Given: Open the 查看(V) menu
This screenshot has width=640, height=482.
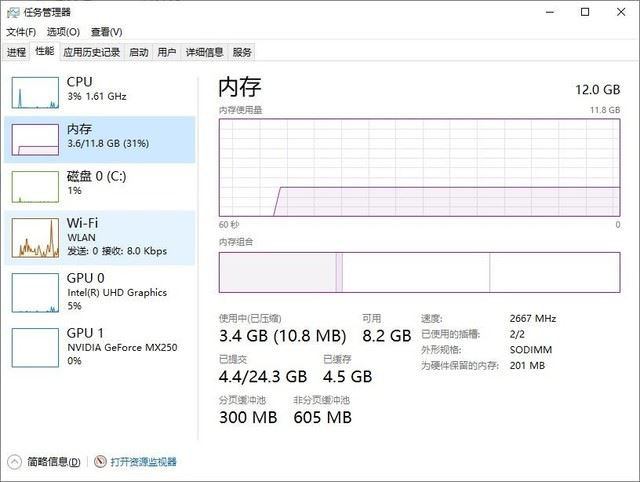Looking at the screenshot, I should pyautogui.click(x=106, y=32).
